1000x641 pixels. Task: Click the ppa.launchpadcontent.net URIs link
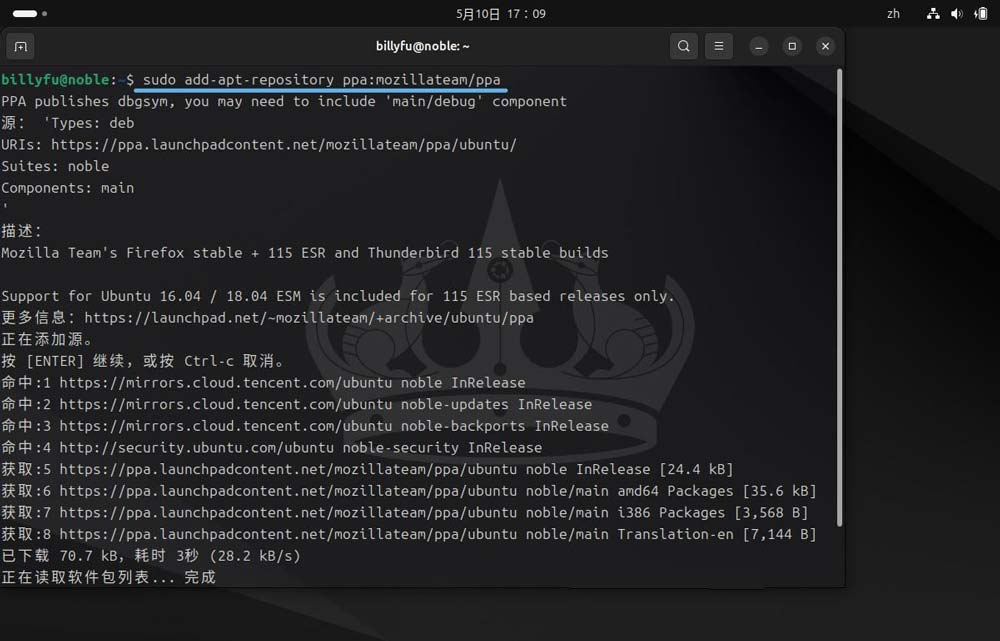(x=283, y=145)
